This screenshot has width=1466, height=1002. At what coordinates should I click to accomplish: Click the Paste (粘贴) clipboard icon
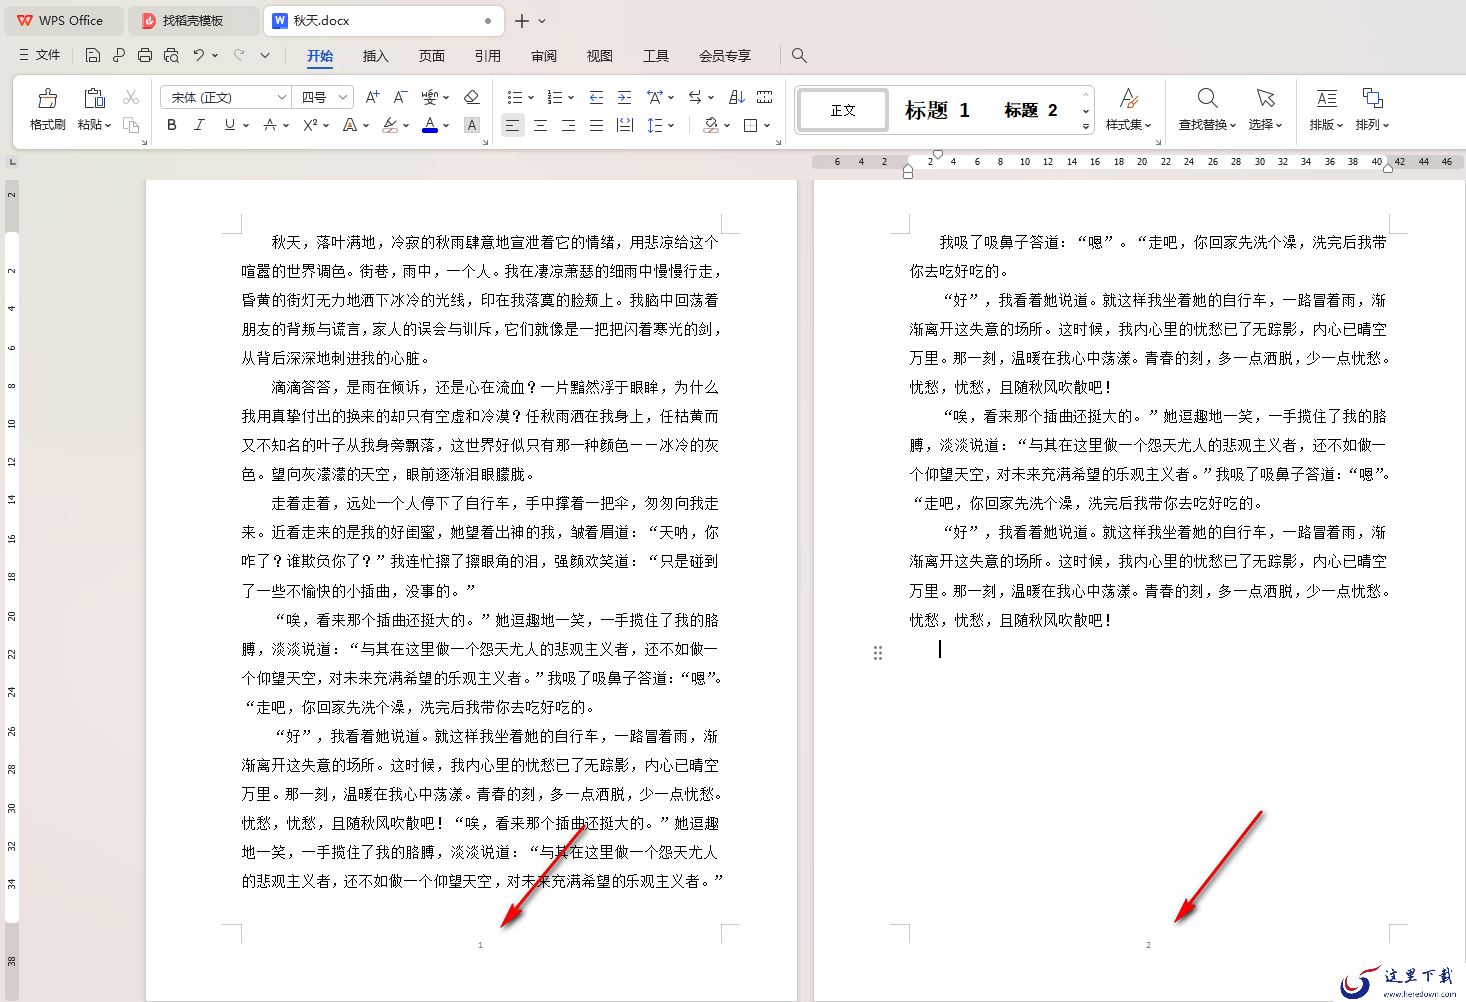[x=94, y=98]
